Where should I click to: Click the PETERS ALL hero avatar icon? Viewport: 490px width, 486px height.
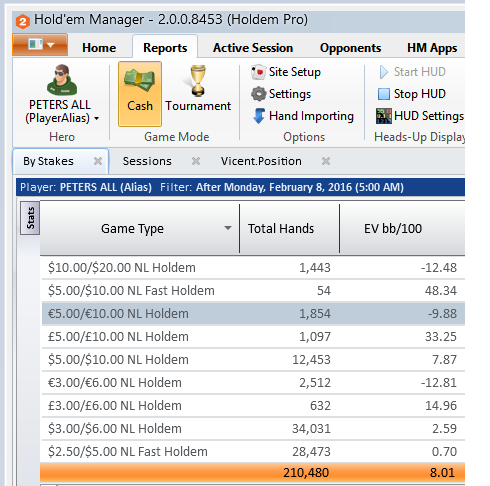tap(62, 80)
